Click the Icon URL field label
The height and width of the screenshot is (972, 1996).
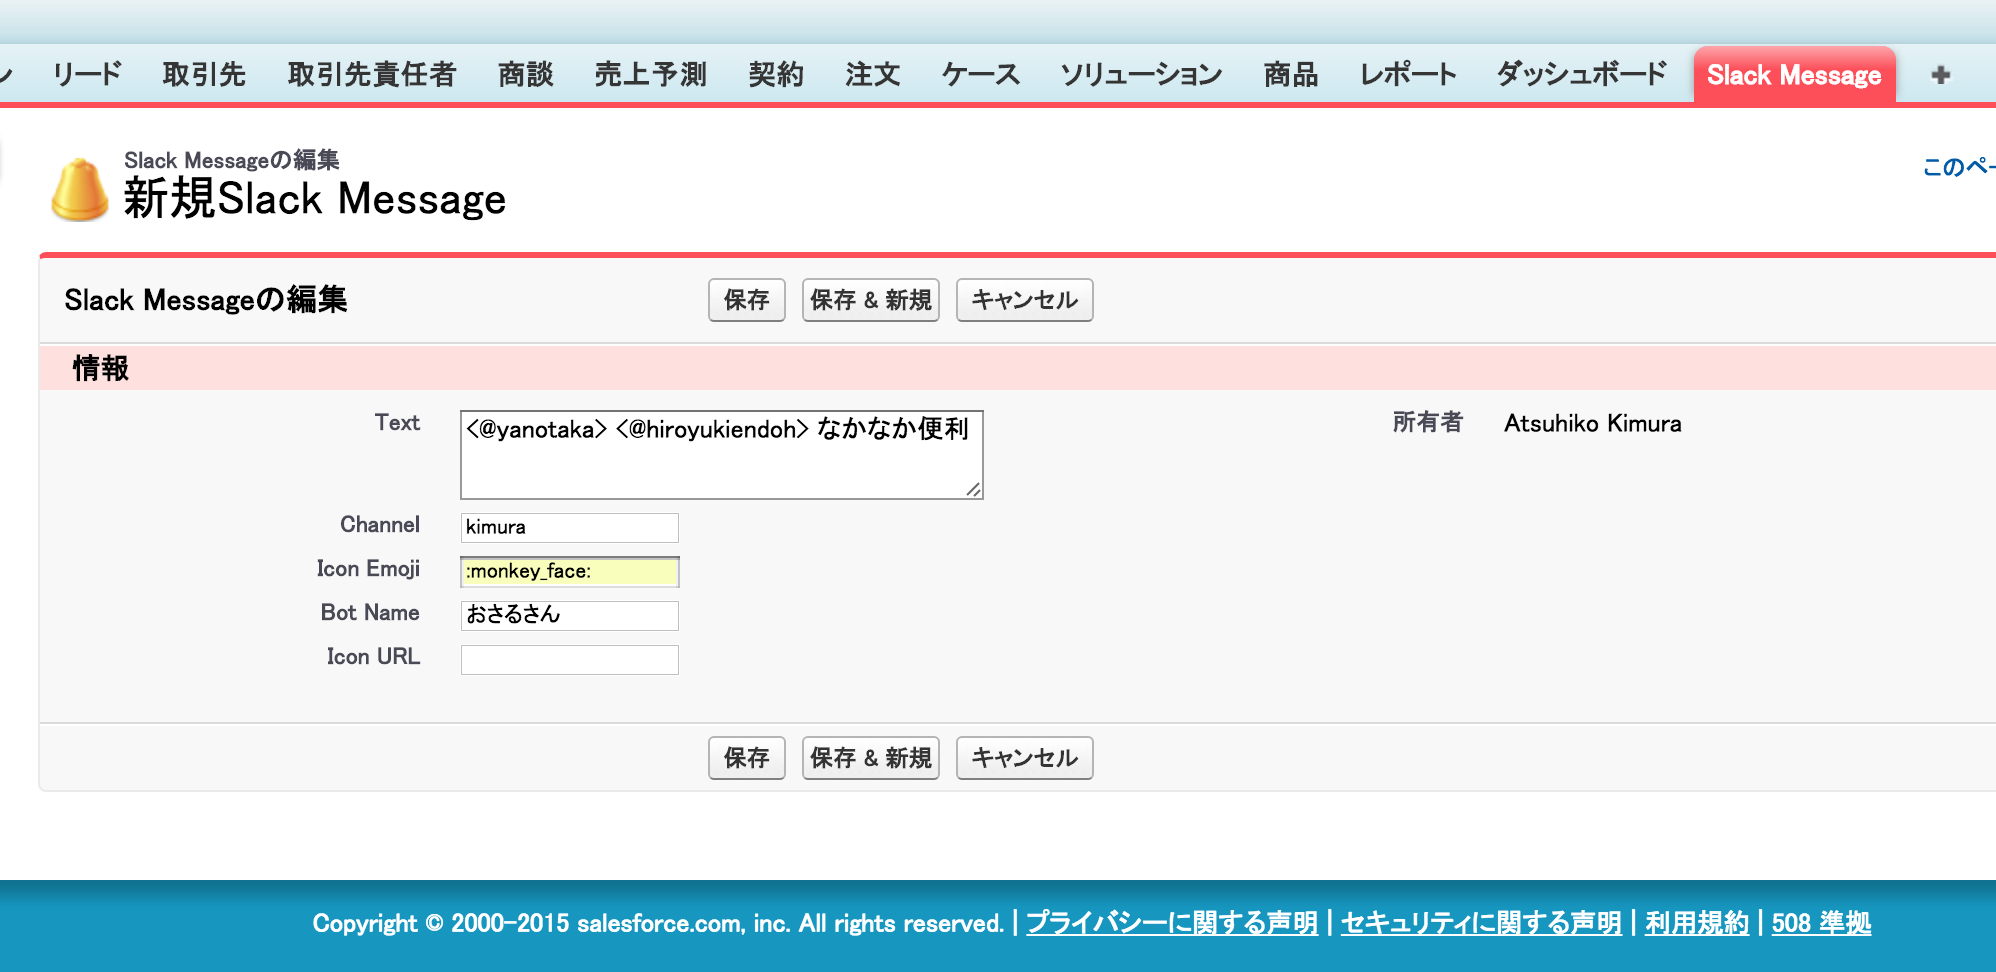373,656
